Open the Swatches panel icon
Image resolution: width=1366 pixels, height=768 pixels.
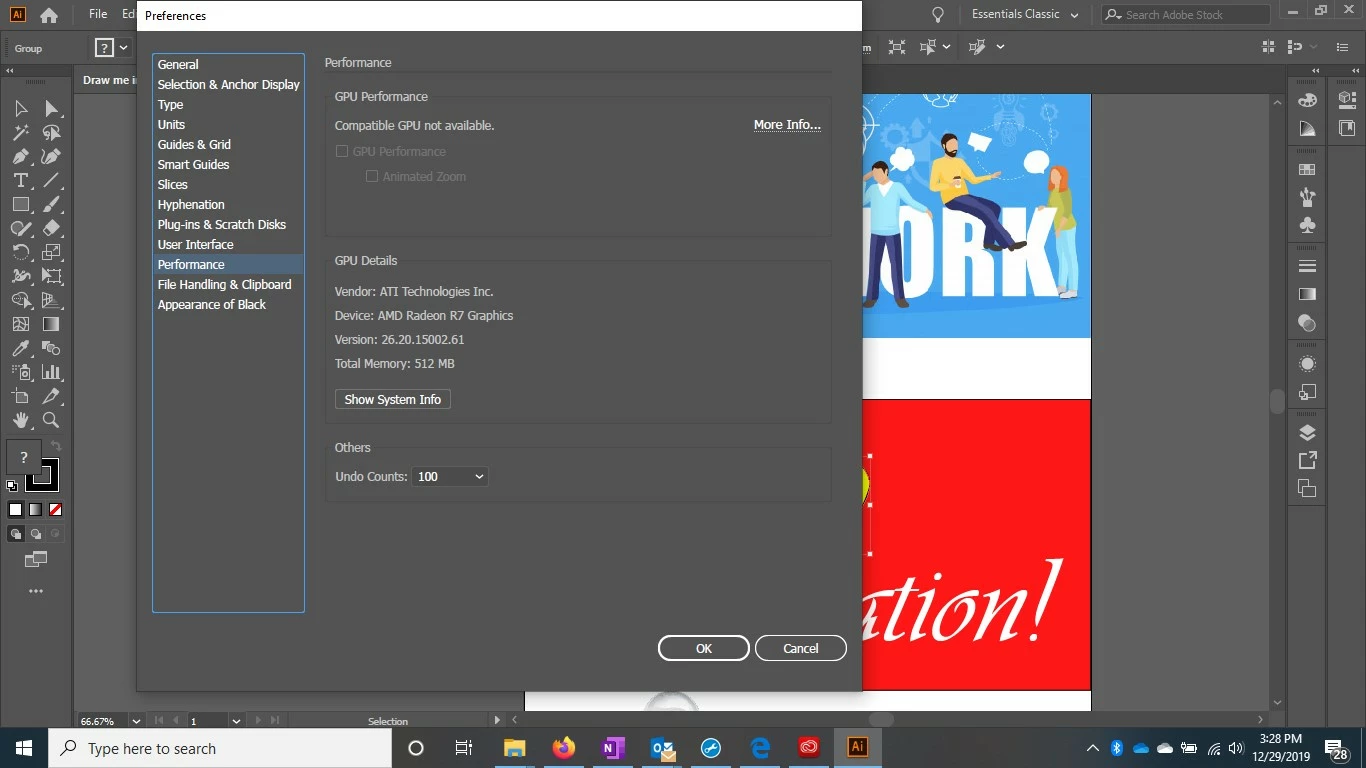pos(1307,169)
